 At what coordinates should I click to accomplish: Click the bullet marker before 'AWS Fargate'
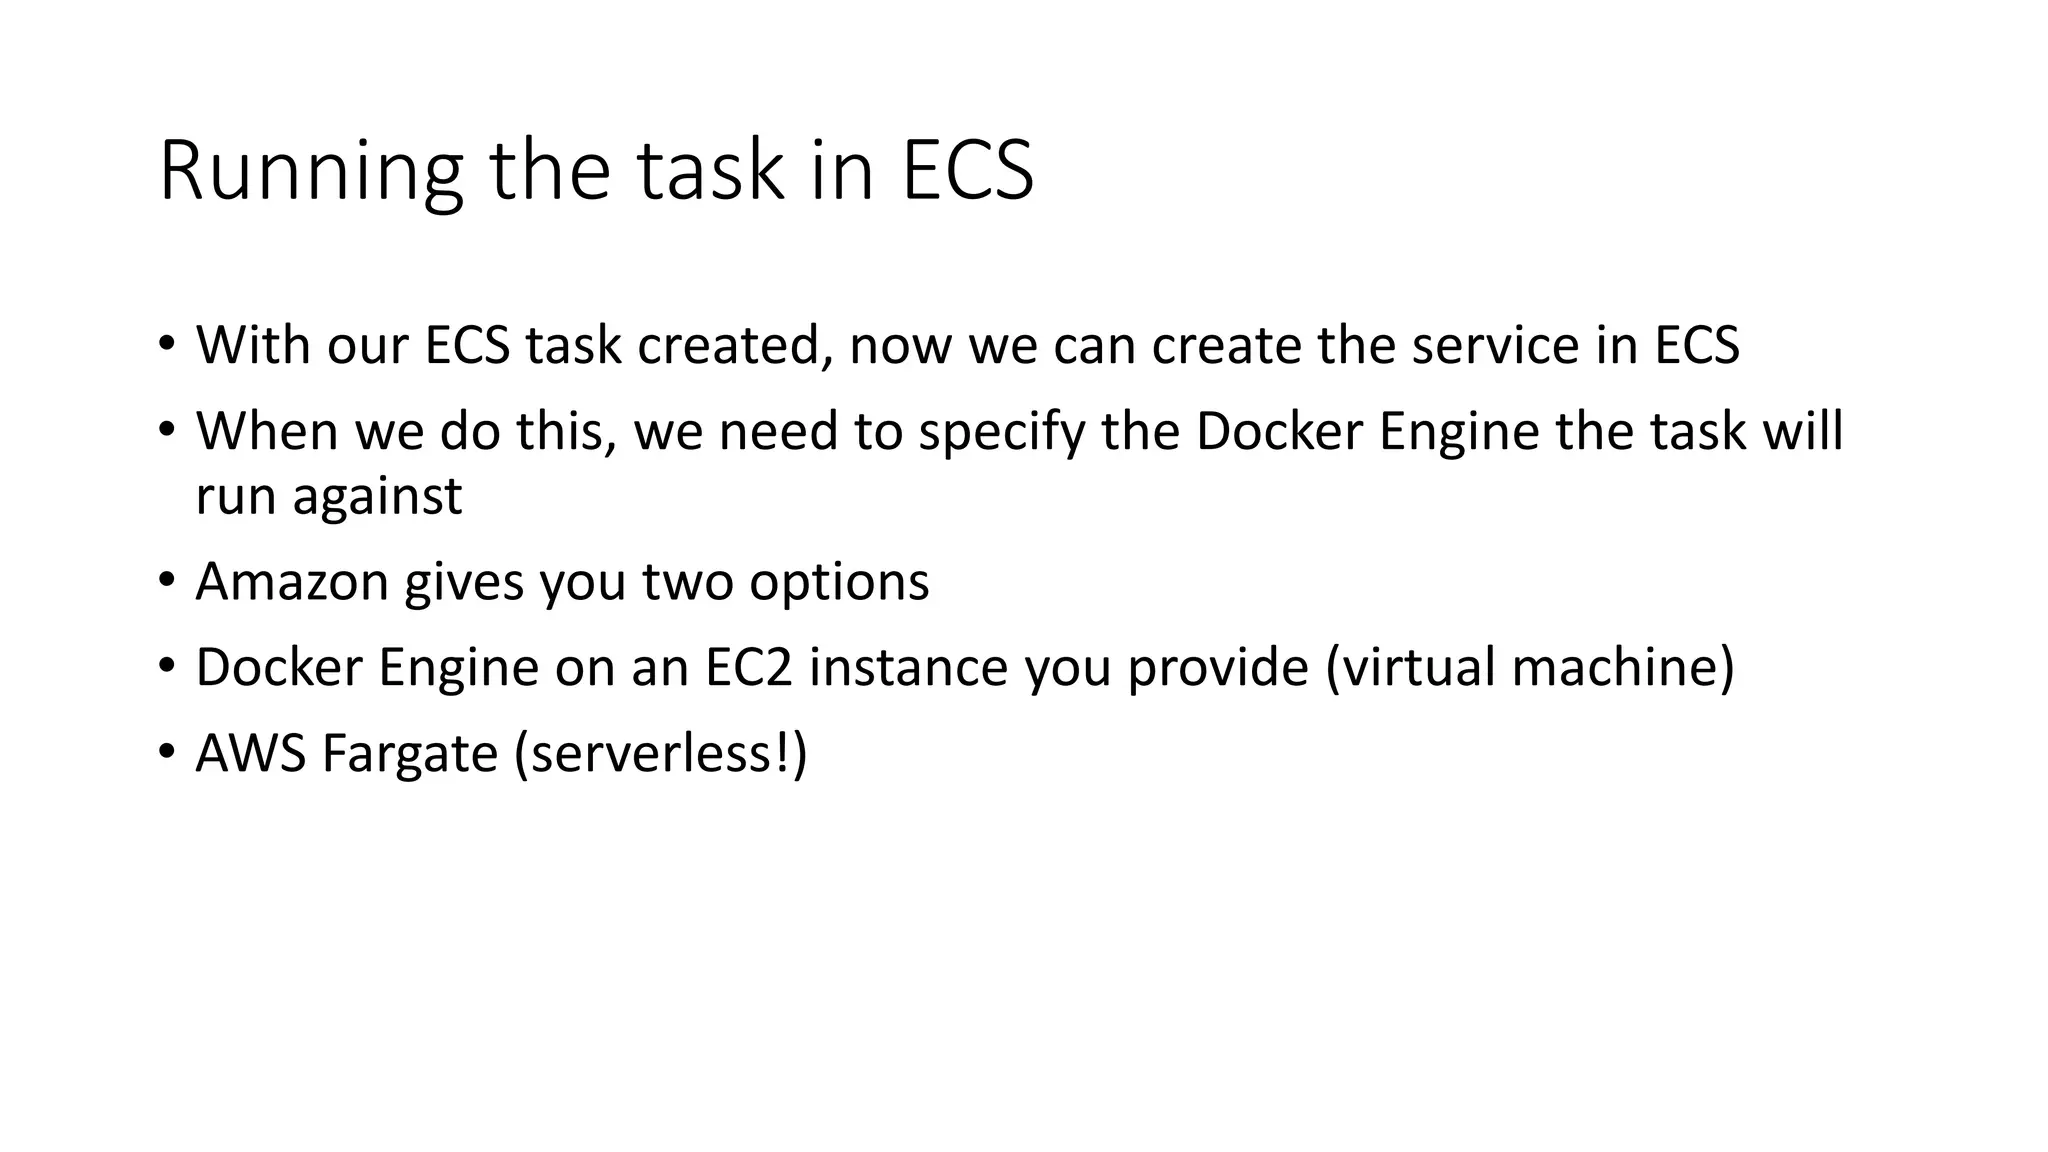(x=166, y=753)
